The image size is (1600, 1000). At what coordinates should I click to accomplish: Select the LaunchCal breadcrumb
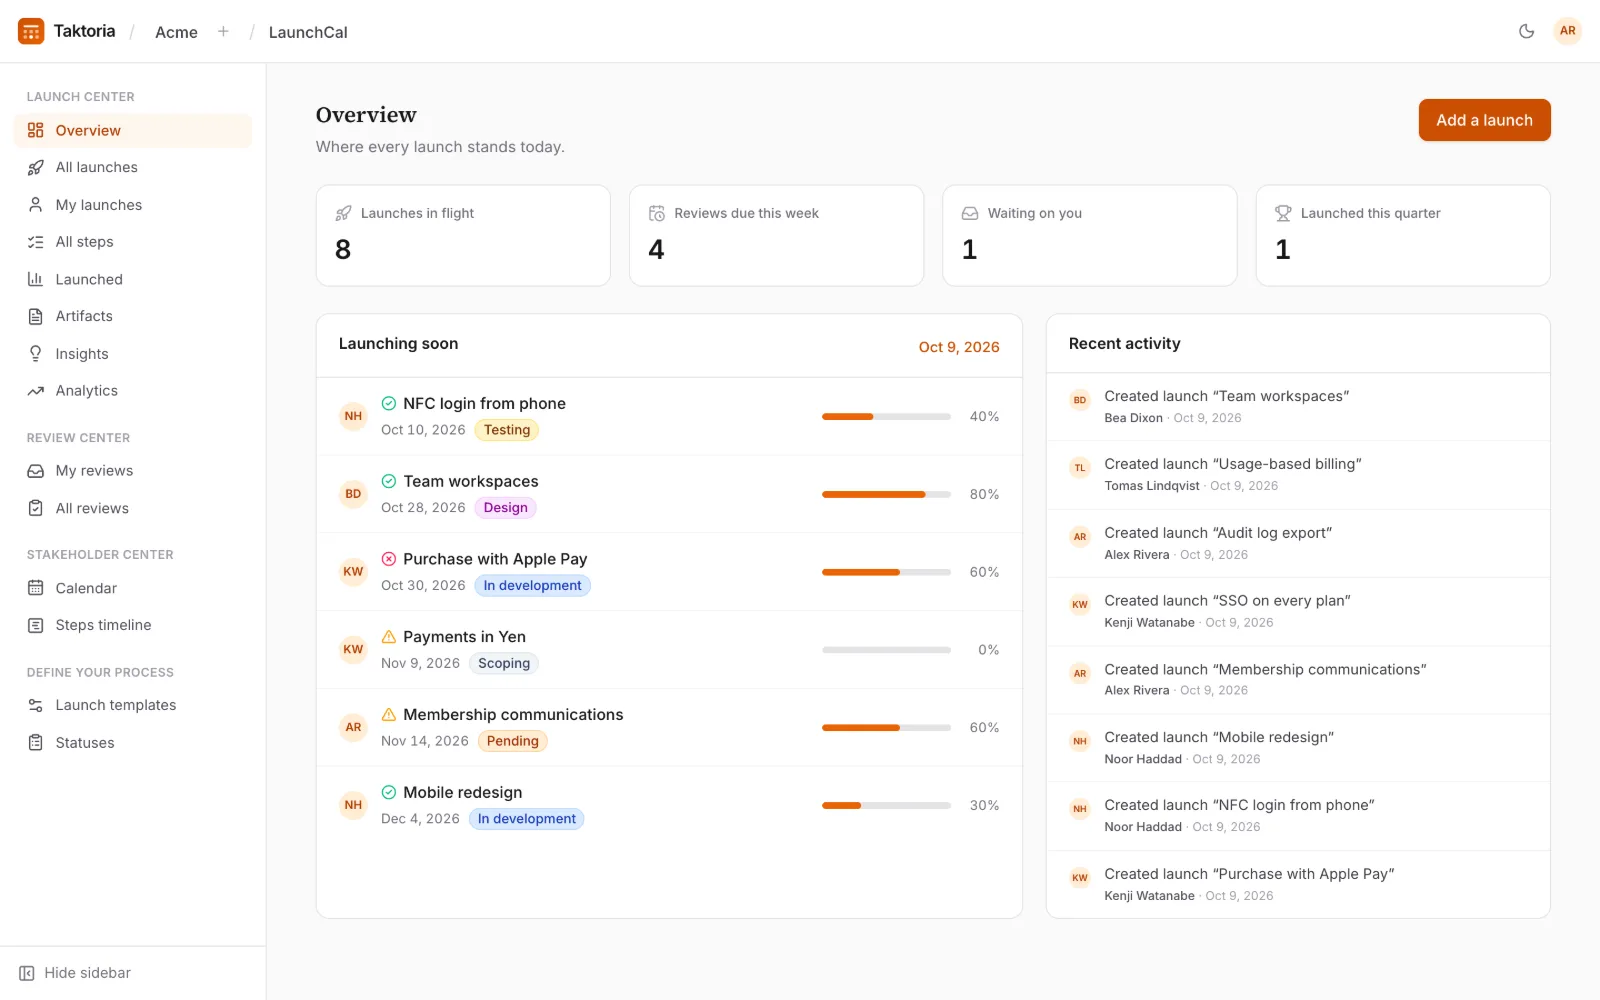click(308, 32)
